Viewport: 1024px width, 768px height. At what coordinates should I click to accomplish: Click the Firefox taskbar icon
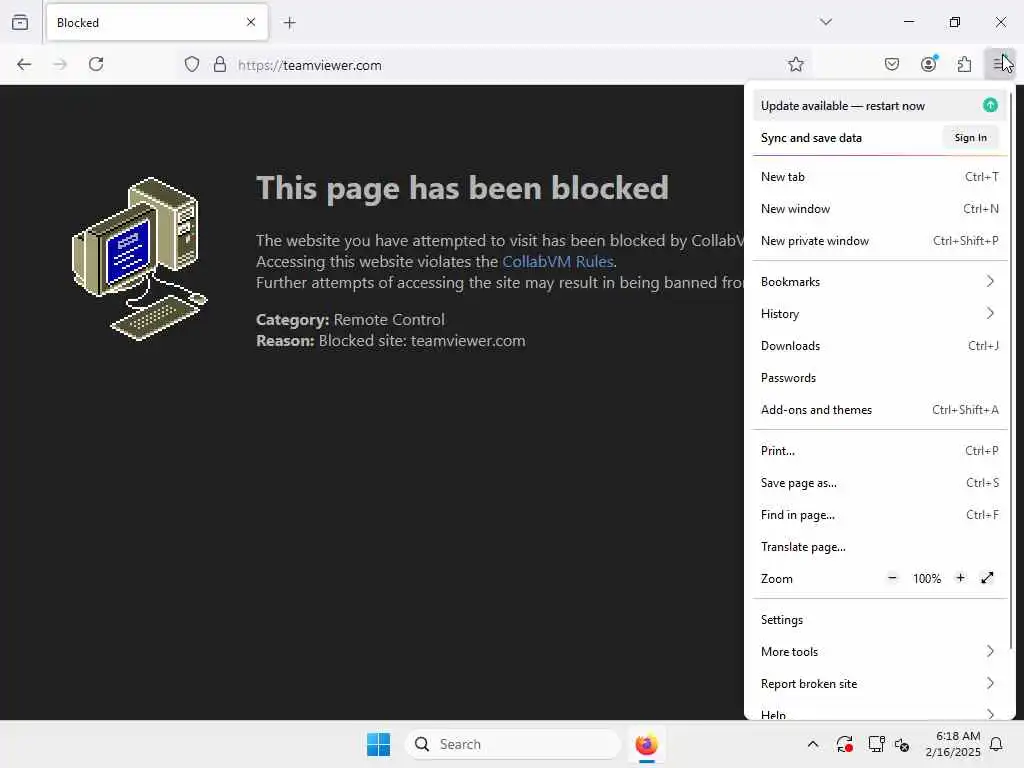[646, 744]
